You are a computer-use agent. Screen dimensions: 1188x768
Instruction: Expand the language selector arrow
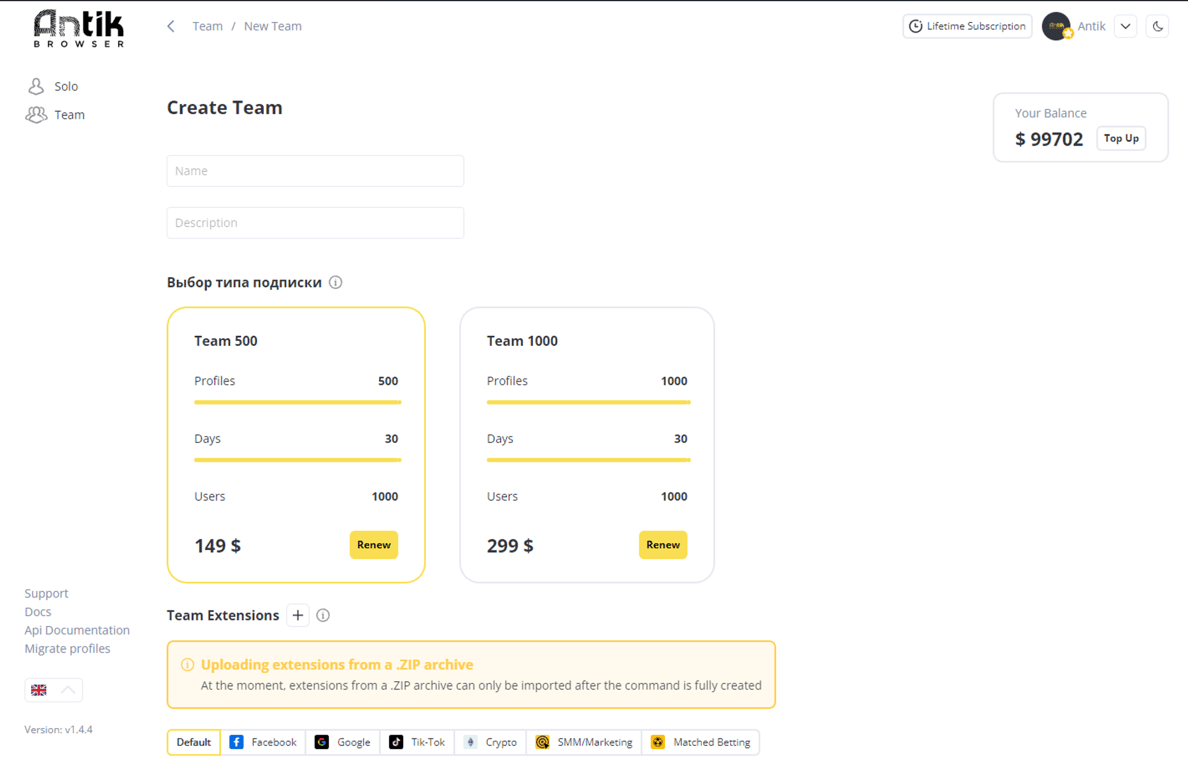(68, 690)
